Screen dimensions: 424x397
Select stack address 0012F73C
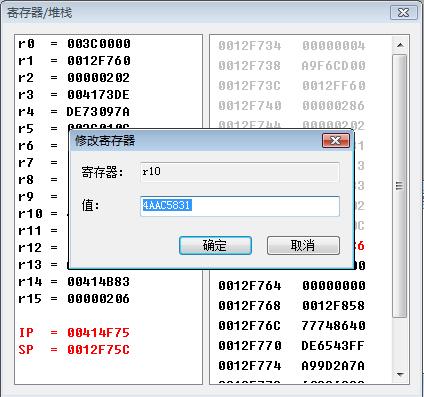(250, 86)
